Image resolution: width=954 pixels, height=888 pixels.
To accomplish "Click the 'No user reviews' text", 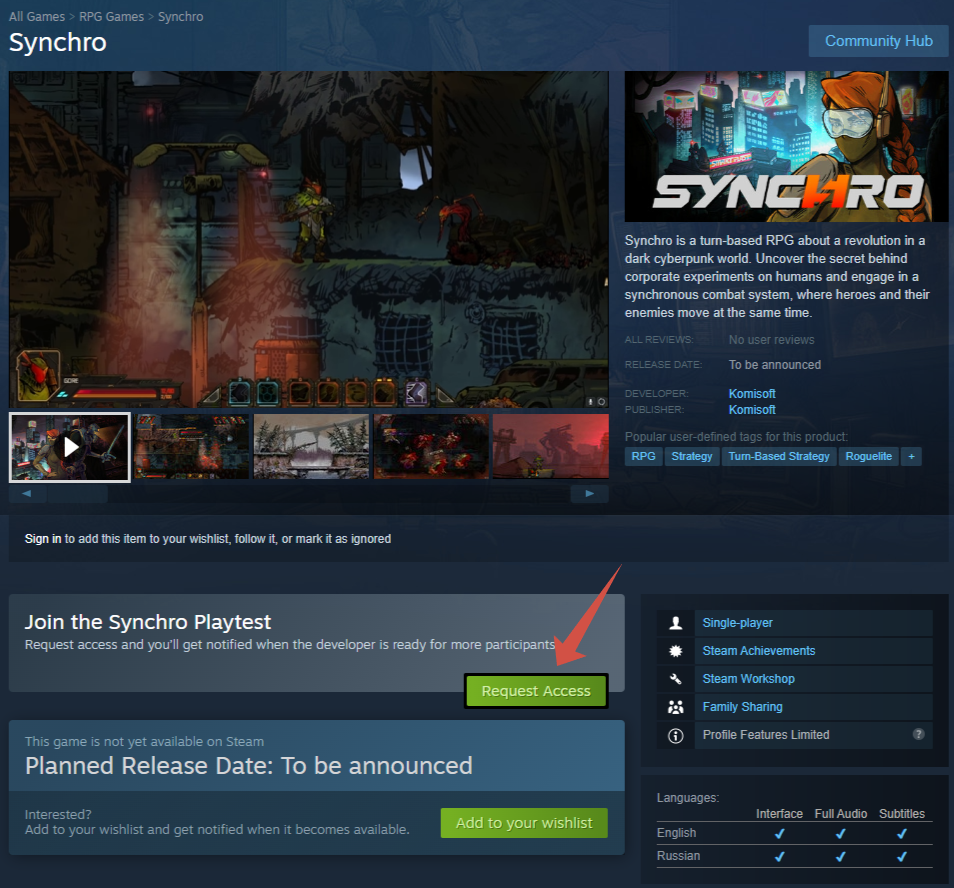I will (x=771, y=340).
